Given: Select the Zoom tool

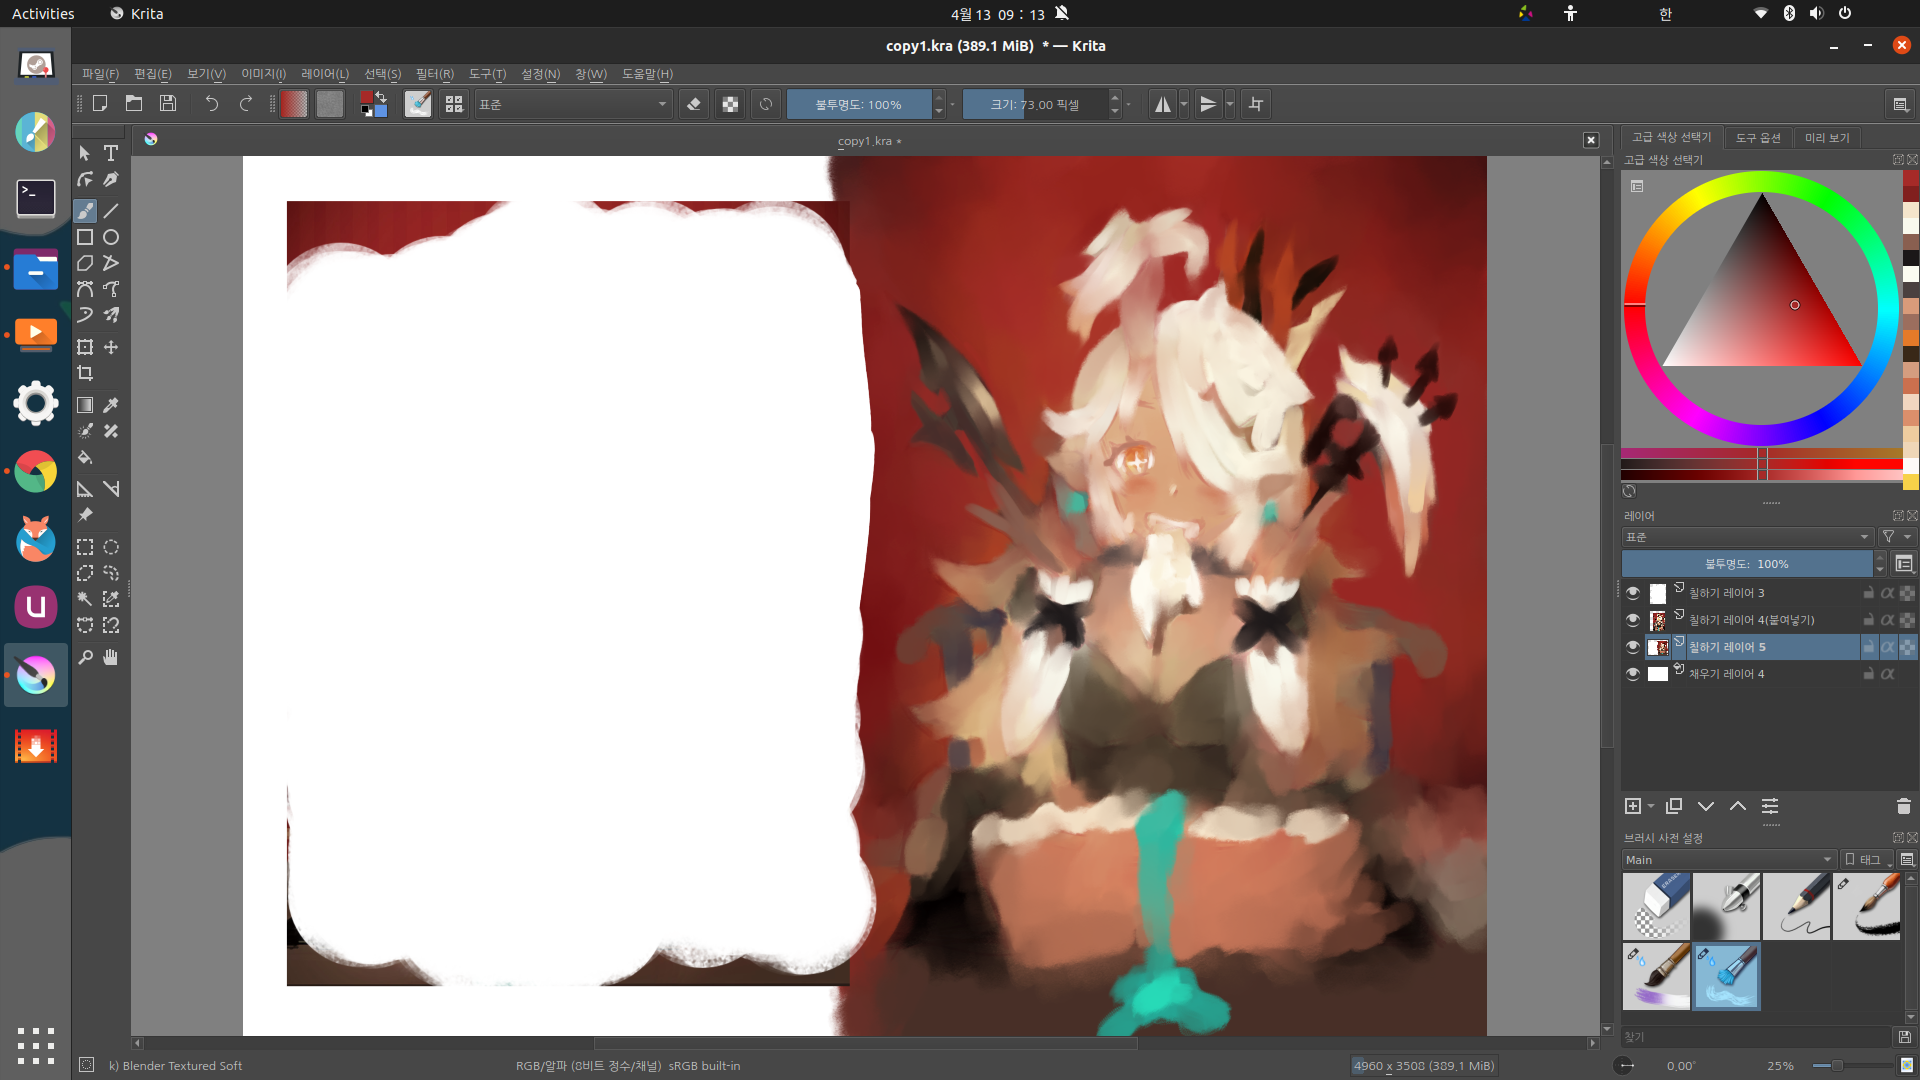Looking at the screenshot, I should tap(85, 657).
